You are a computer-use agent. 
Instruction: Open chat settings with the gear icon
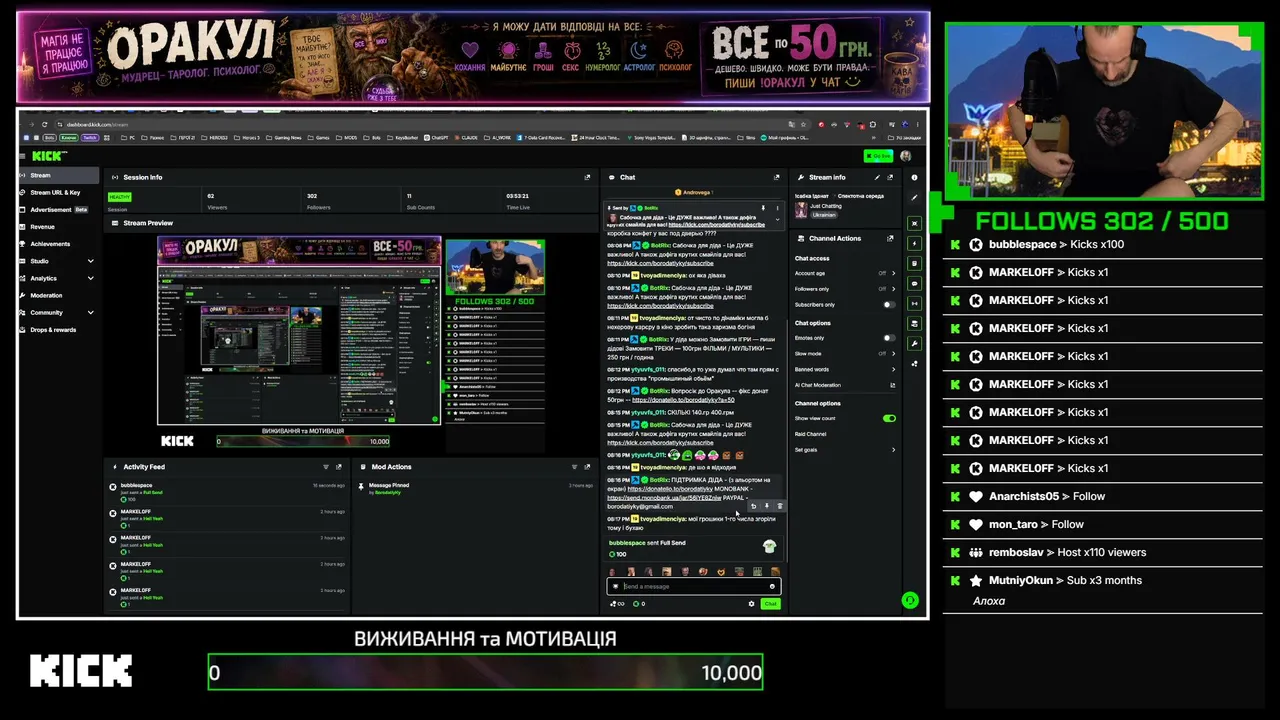[751, 604]
